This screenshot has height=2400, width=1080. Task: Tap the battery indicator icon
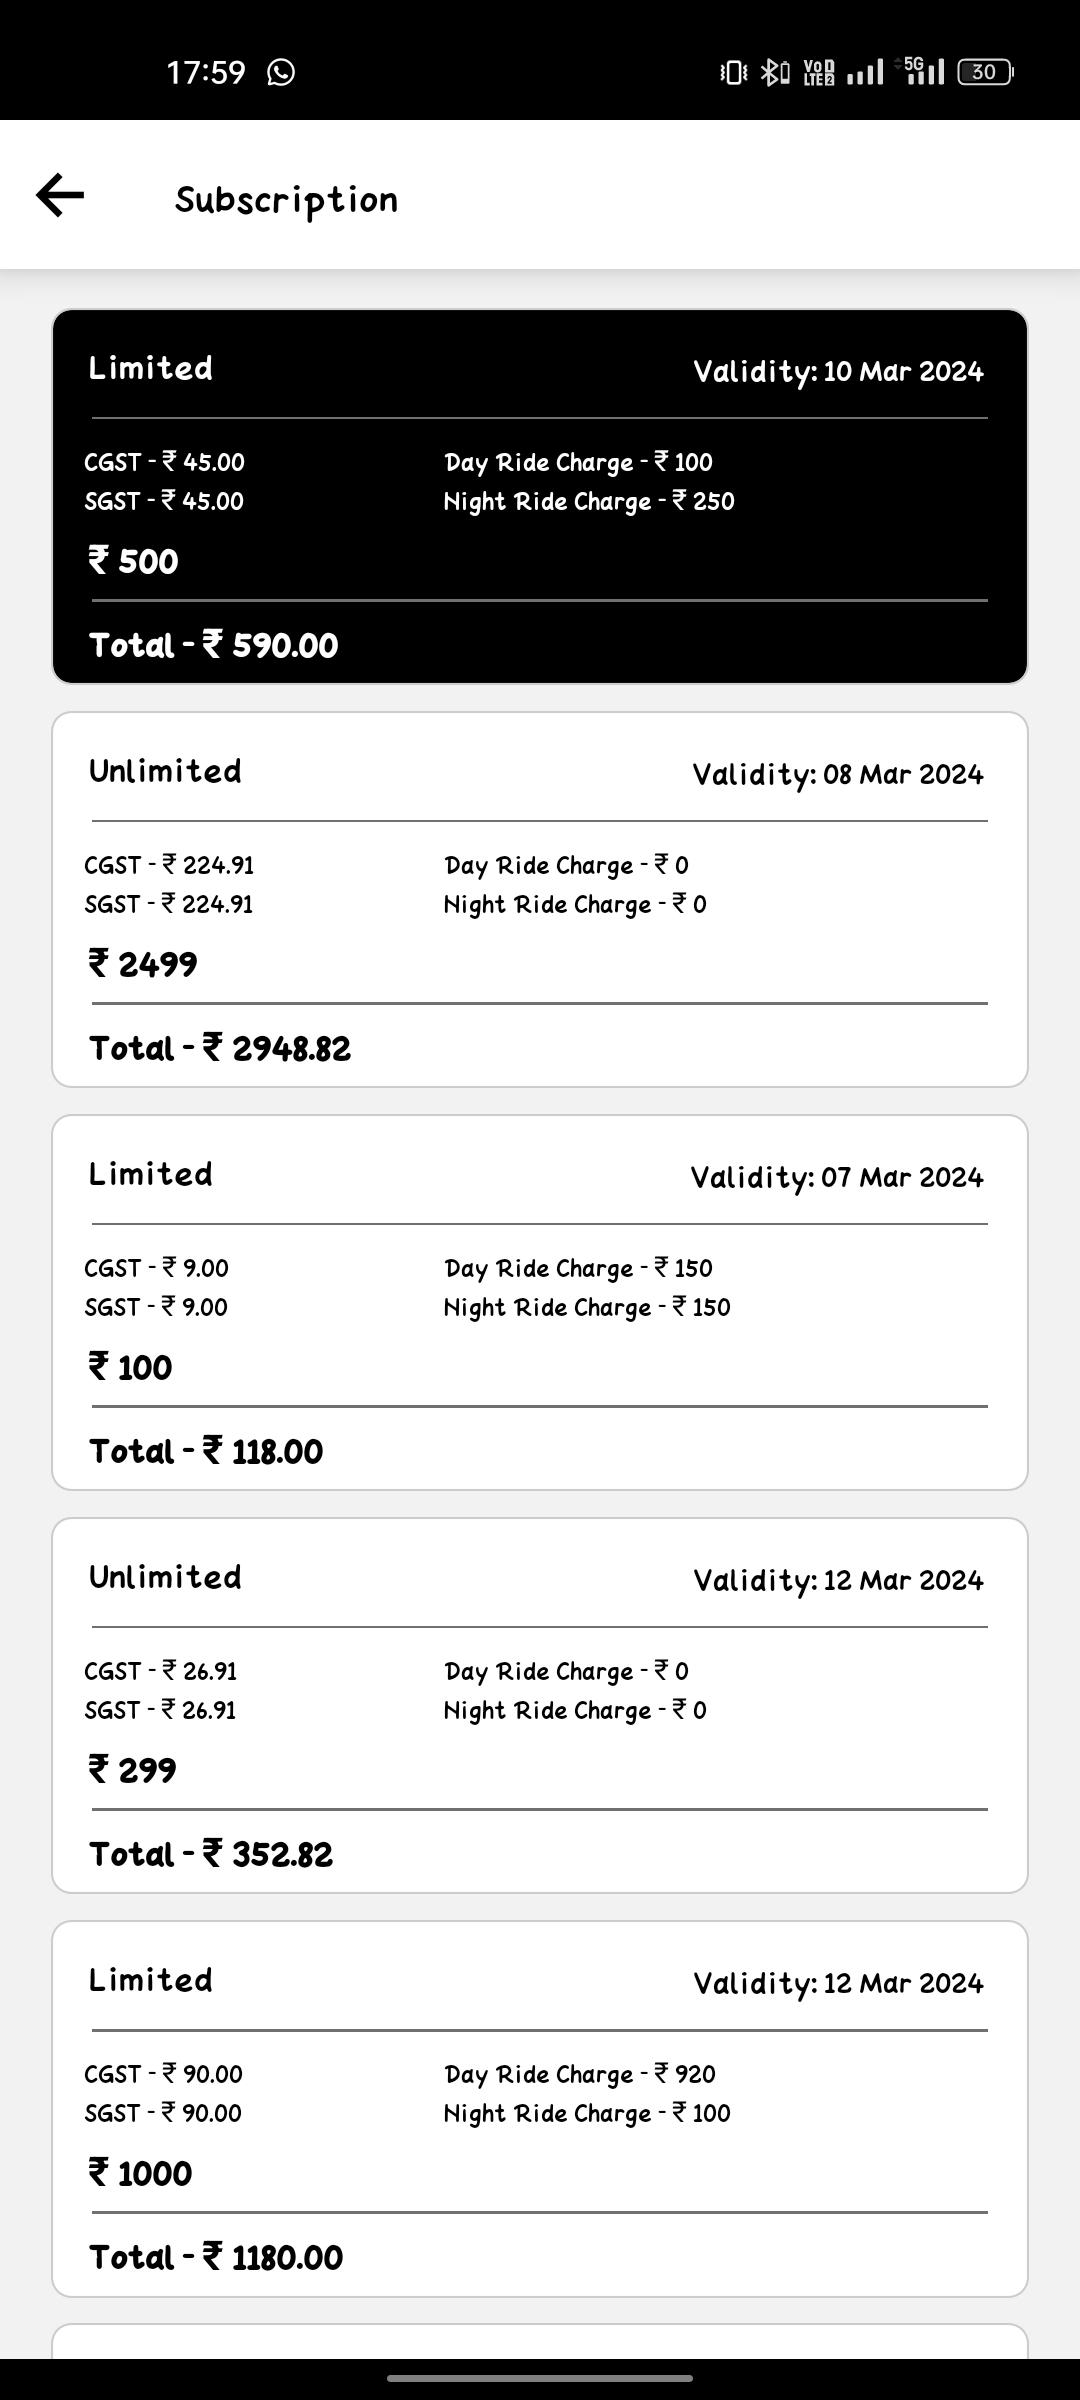(x=985, y=72)
